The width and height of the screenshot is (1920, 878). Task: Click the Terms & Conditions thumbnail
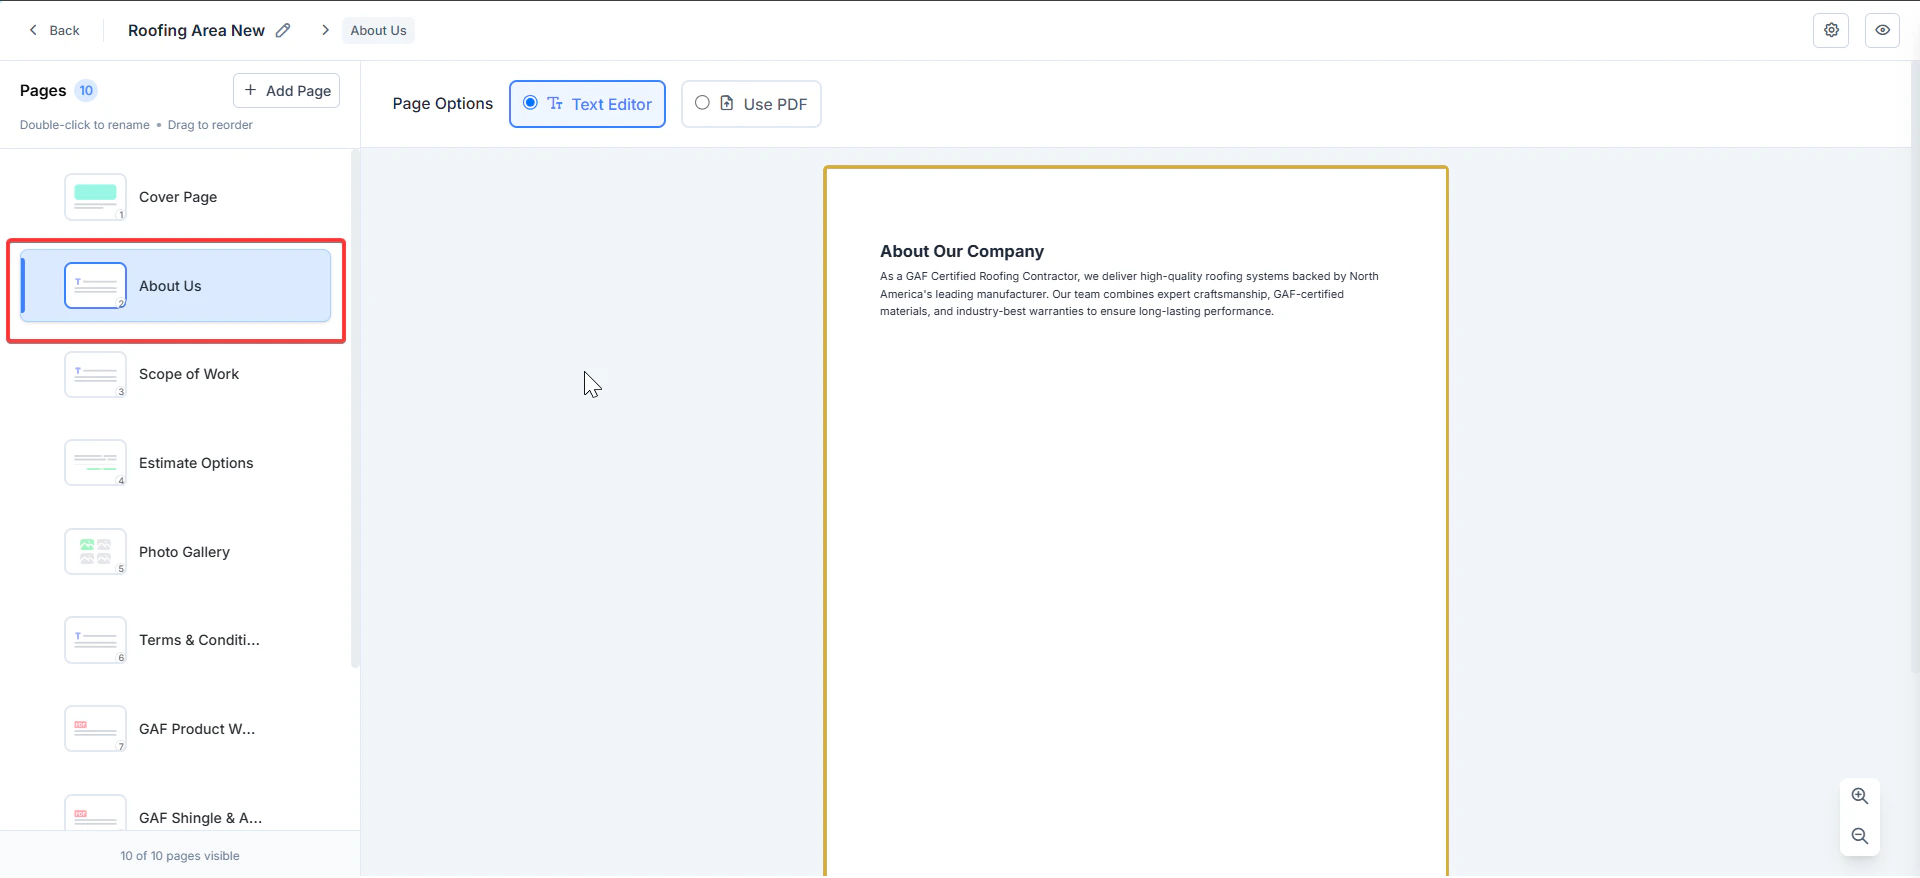tap(95, 640)
